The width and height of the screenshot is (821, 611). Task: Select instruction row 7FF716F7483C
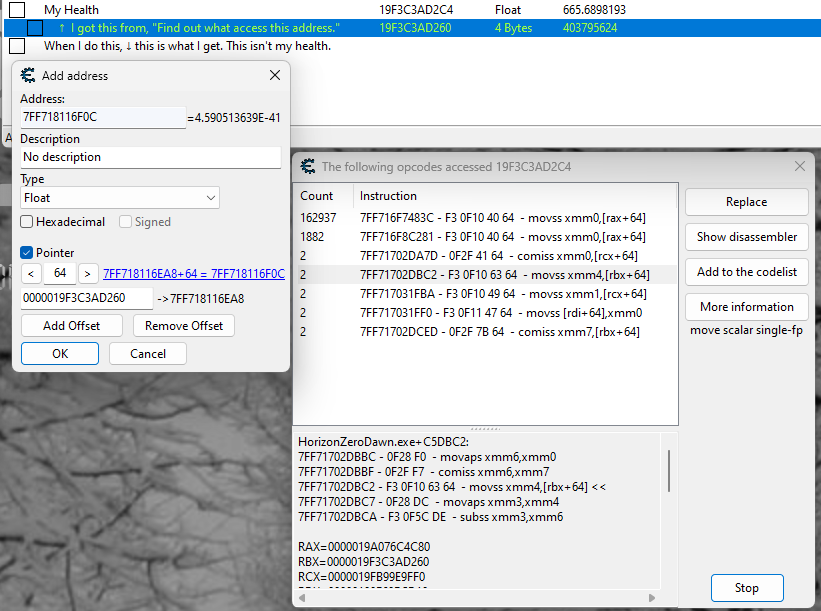pyautogui.click(x=487, y=218)
